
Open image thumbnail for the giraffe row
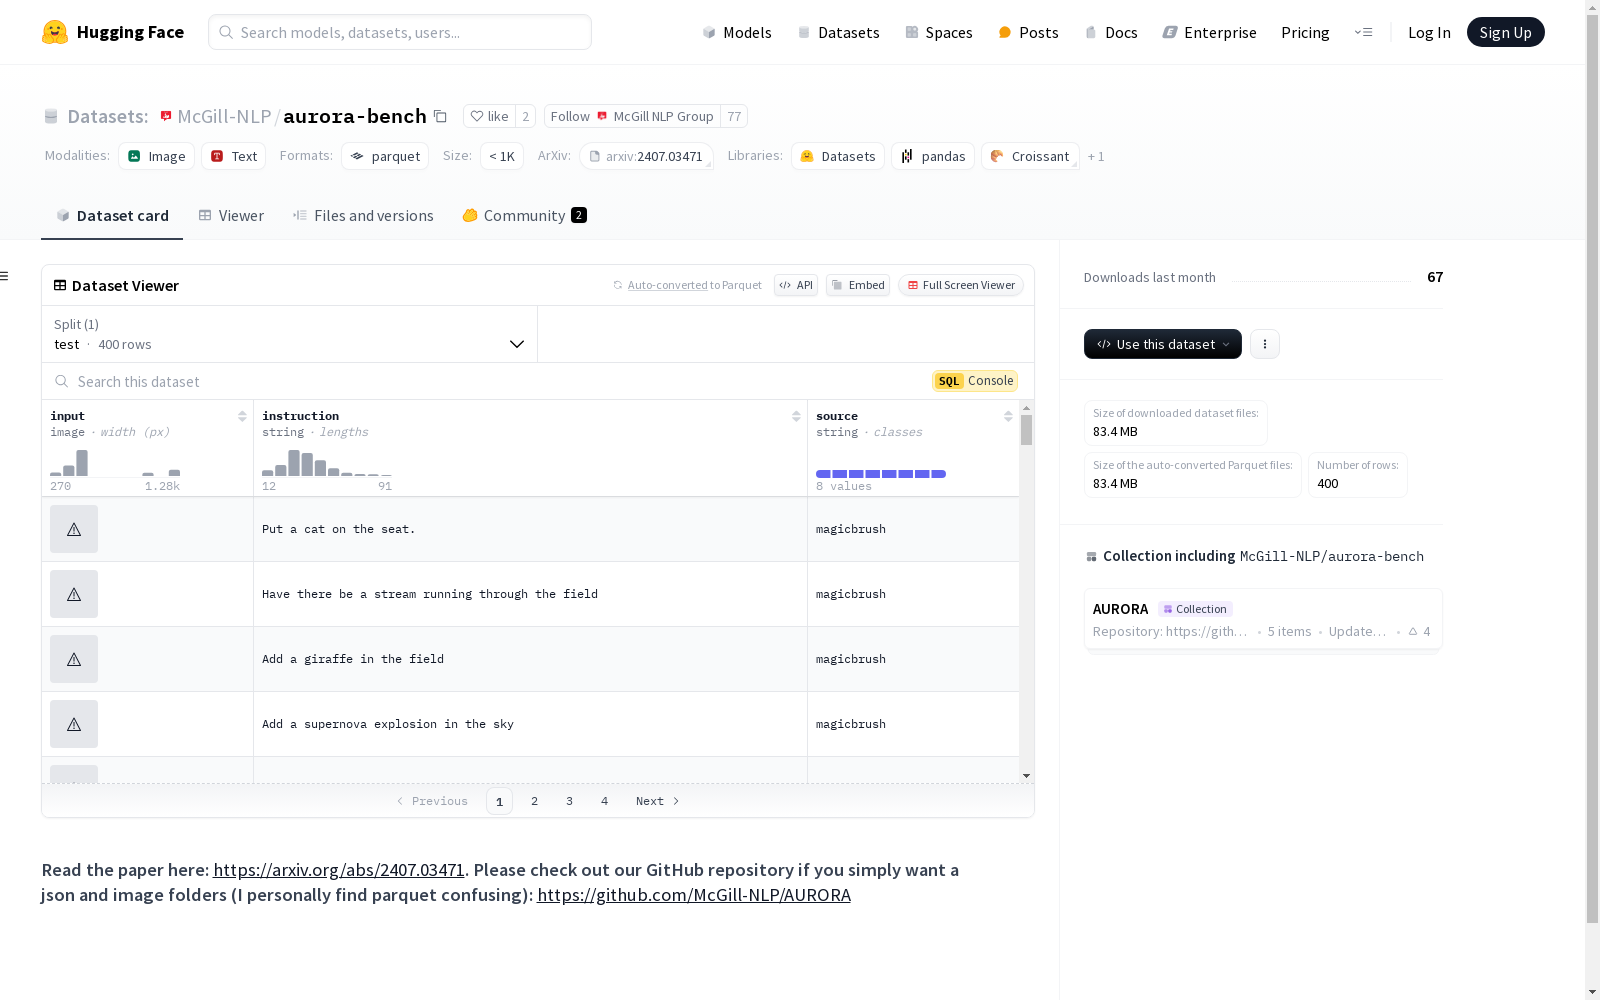(x=74, y=659)
